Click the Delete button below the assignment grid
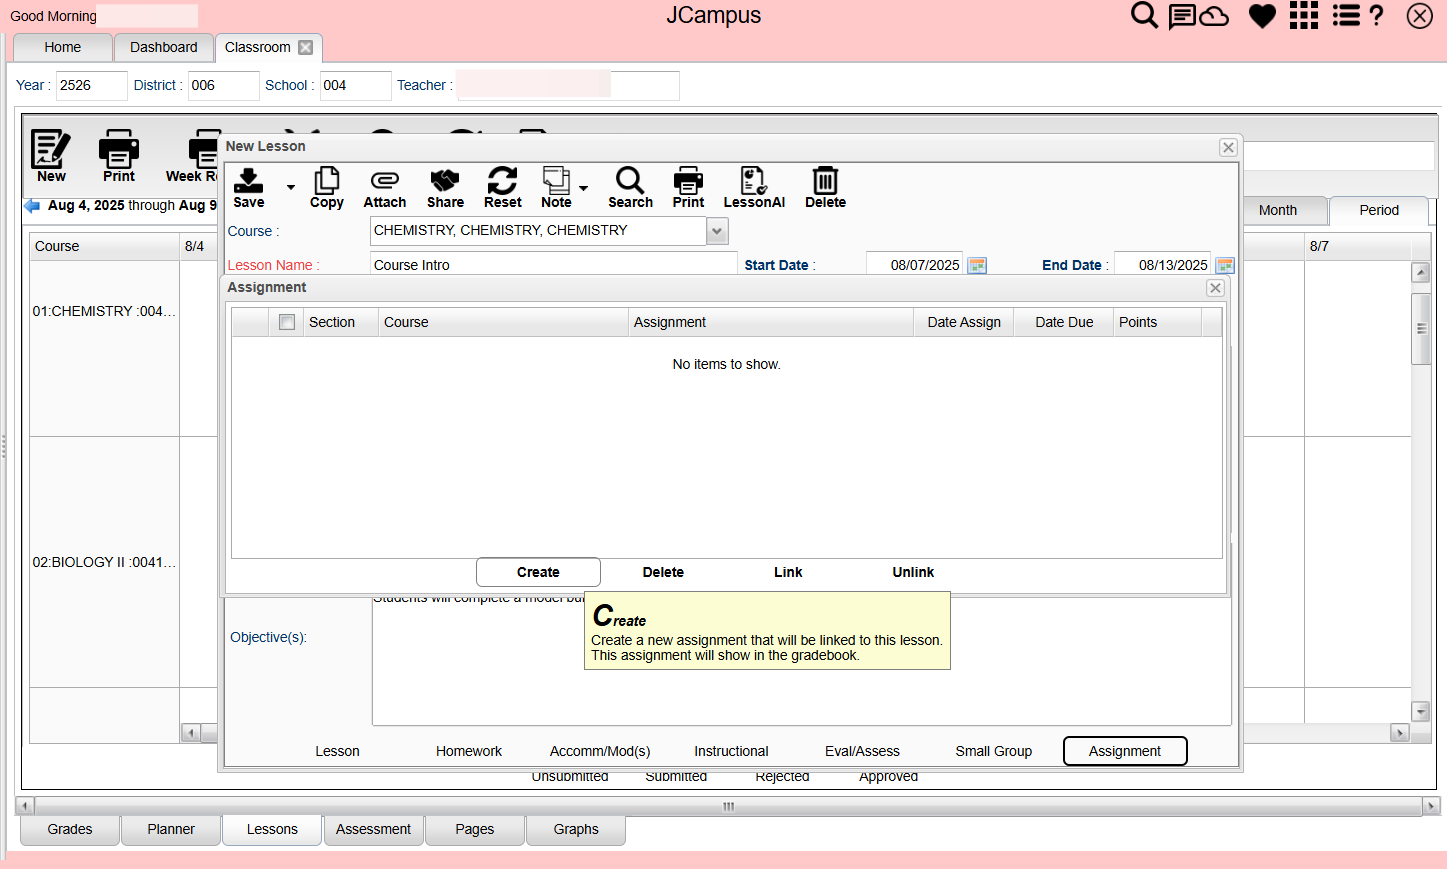1447x869 pixels. (663, 572)
